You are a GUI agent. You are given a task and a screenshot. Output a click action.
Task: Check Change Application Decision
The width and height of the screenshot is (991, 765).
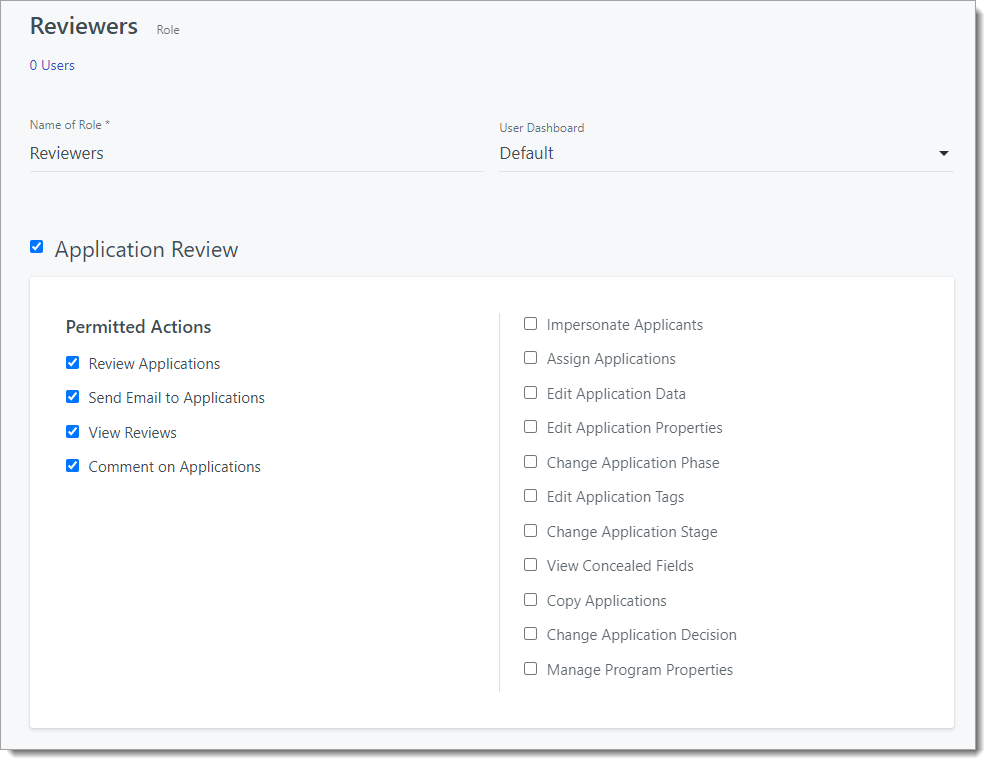(x=530, y=633)
